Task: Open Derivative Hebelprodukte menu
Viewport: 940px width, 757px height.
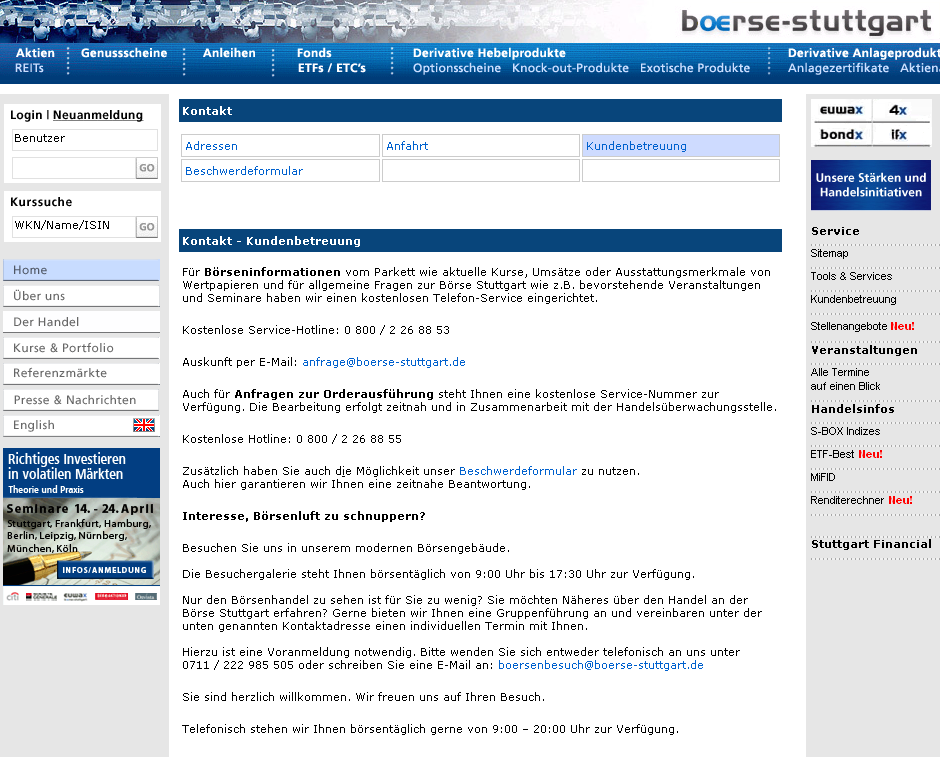Action: coord(489,53)
